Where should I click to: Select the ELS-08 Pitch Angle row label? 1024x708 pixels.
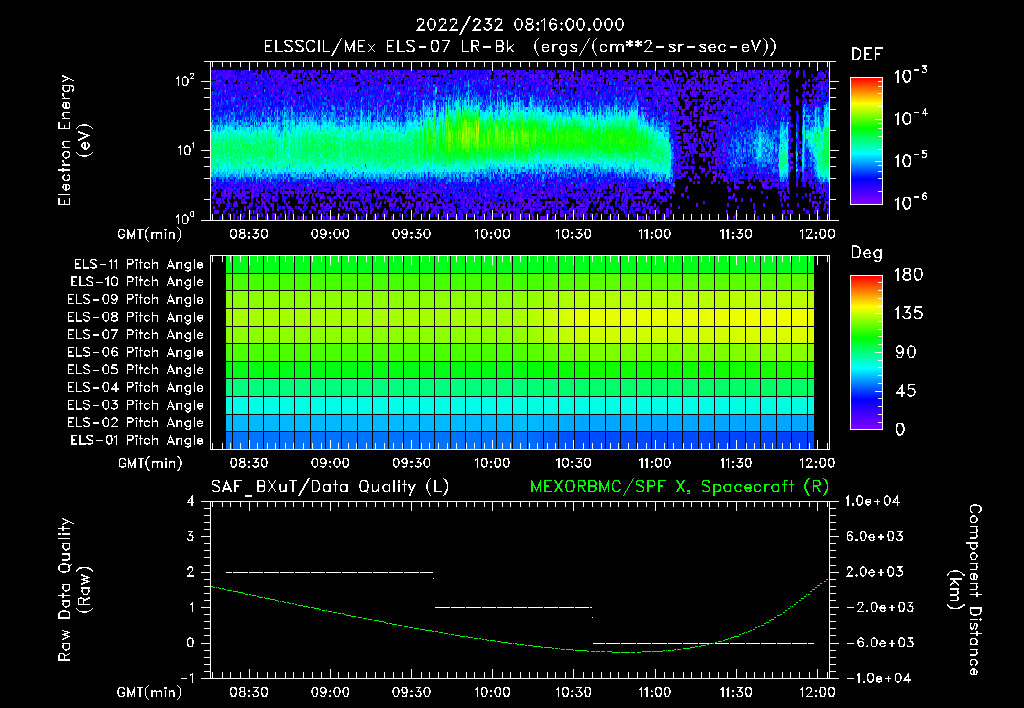pos(135,317)
